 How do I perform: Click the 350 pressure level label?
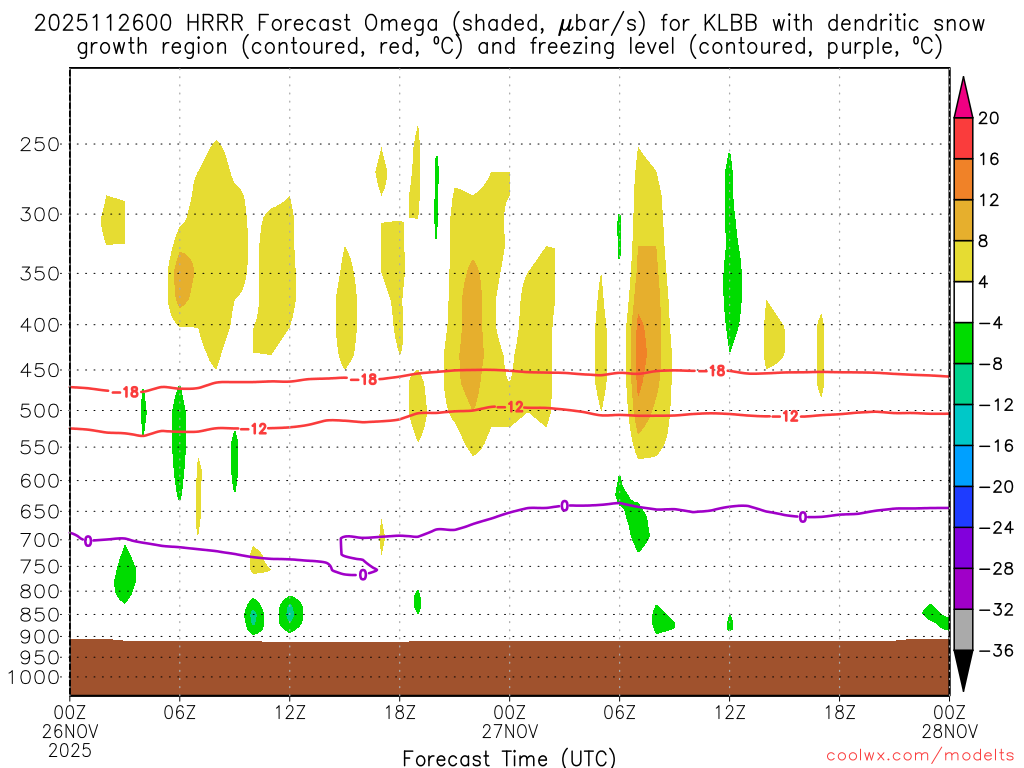40,273
